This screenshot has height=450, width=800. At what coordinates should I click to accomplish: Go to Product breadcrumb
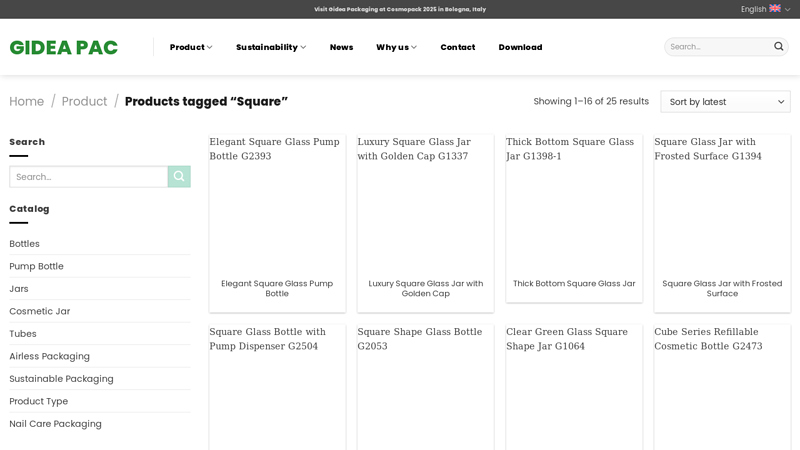point(84,102)
